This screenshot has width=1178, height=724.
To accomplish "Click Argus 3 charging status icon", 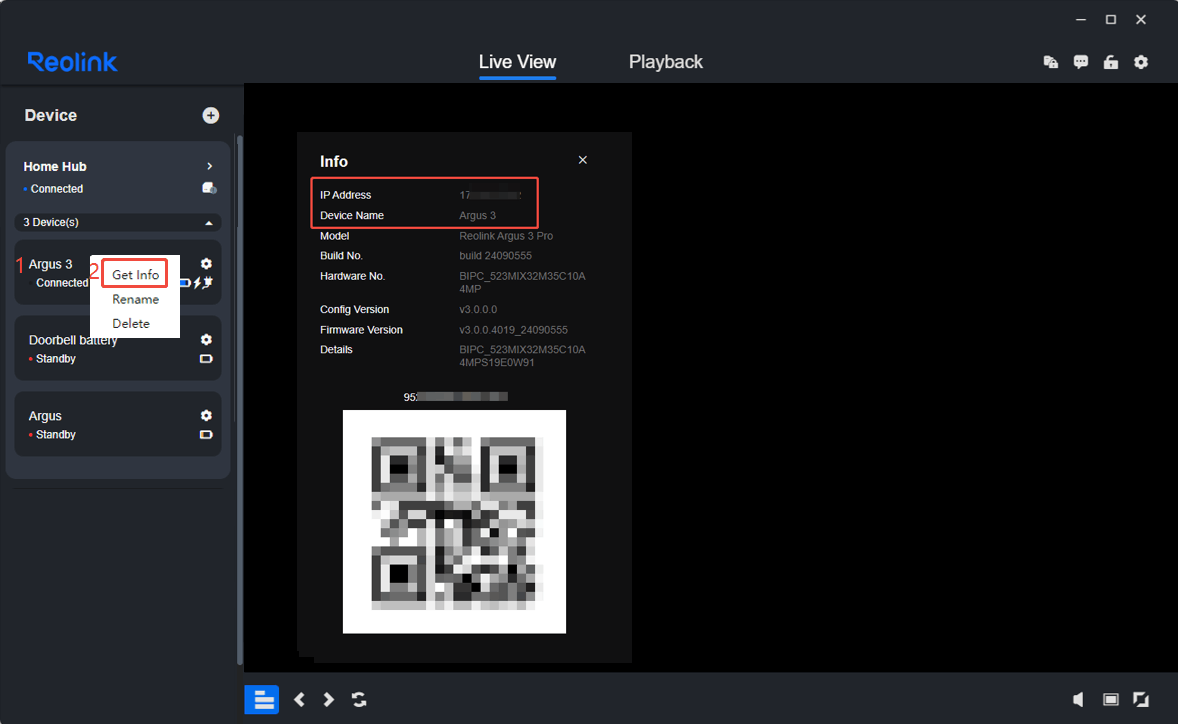I will (203, 282).
